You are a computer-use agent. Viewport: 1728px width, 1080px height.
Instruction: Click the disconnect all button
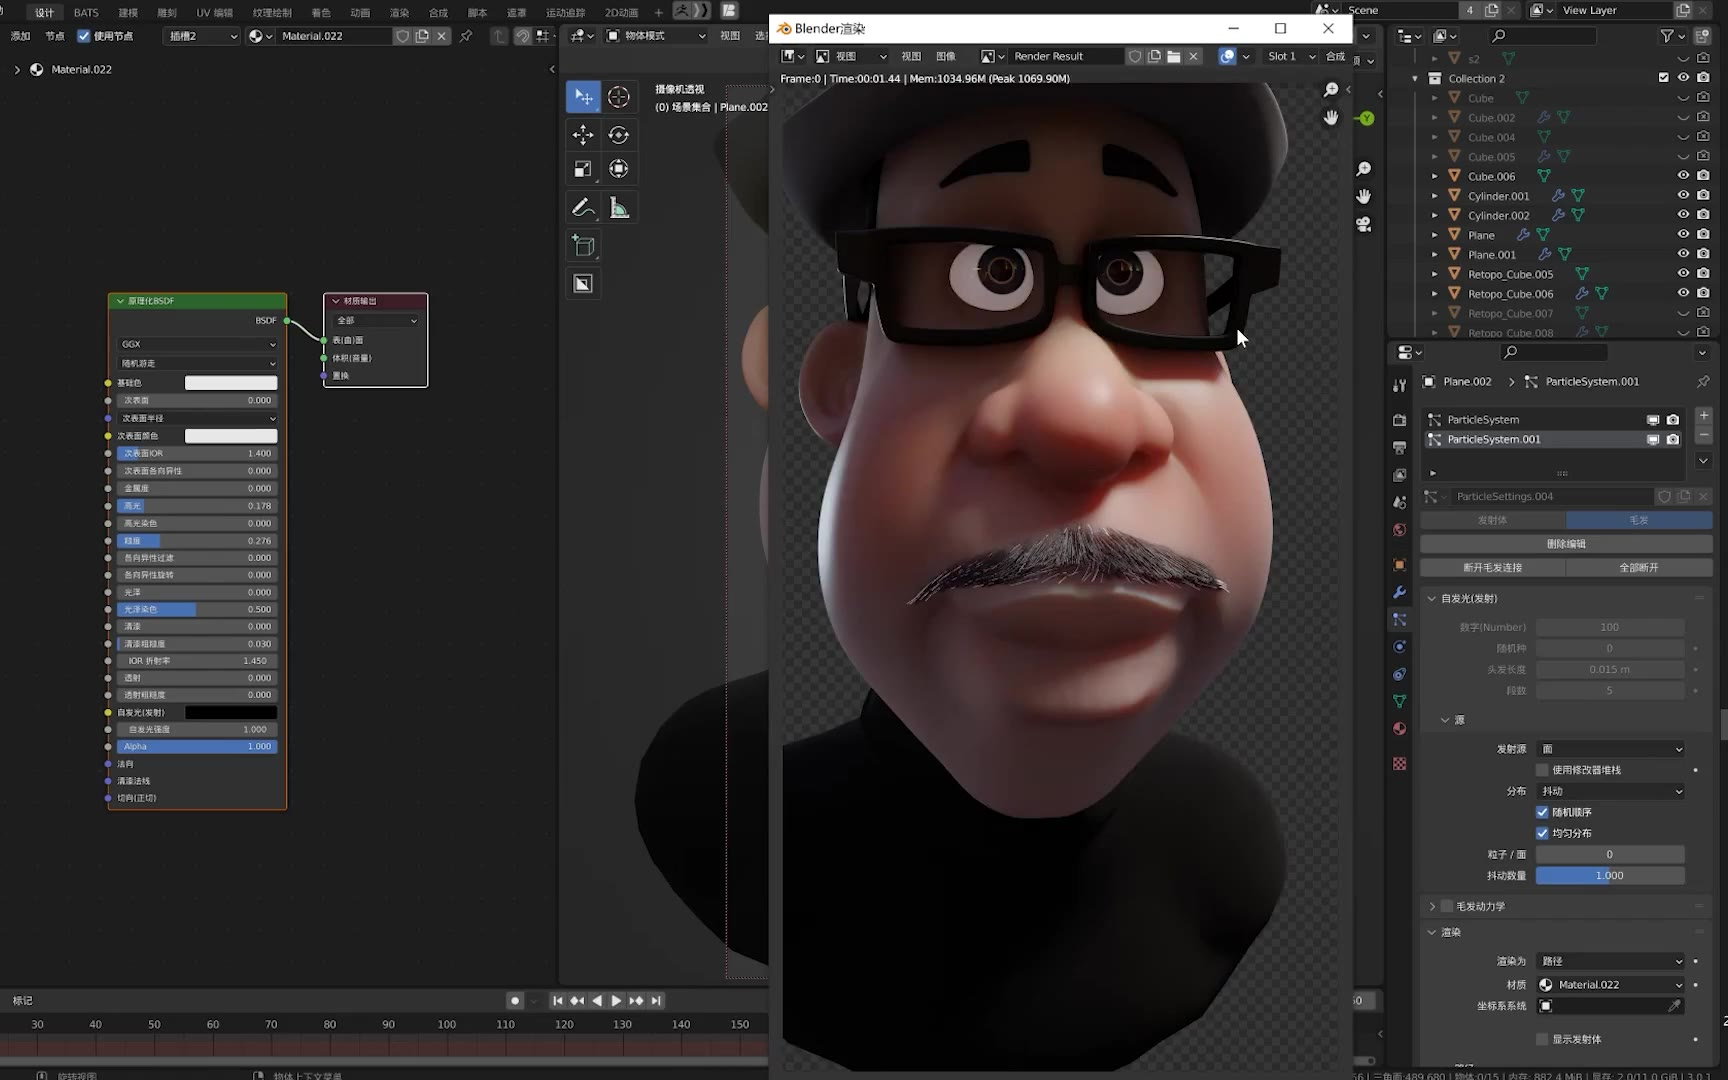pos(1639,568)
